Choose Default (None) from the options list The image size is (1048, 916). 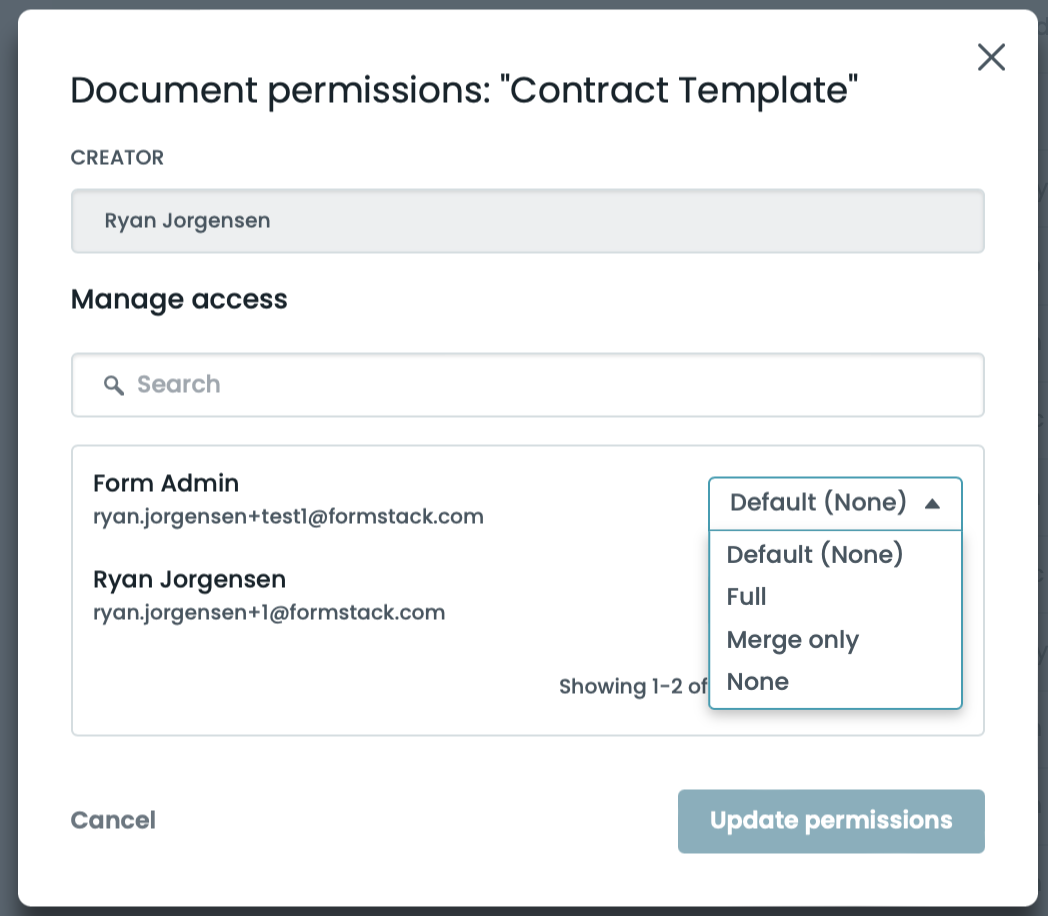[815, 554]
